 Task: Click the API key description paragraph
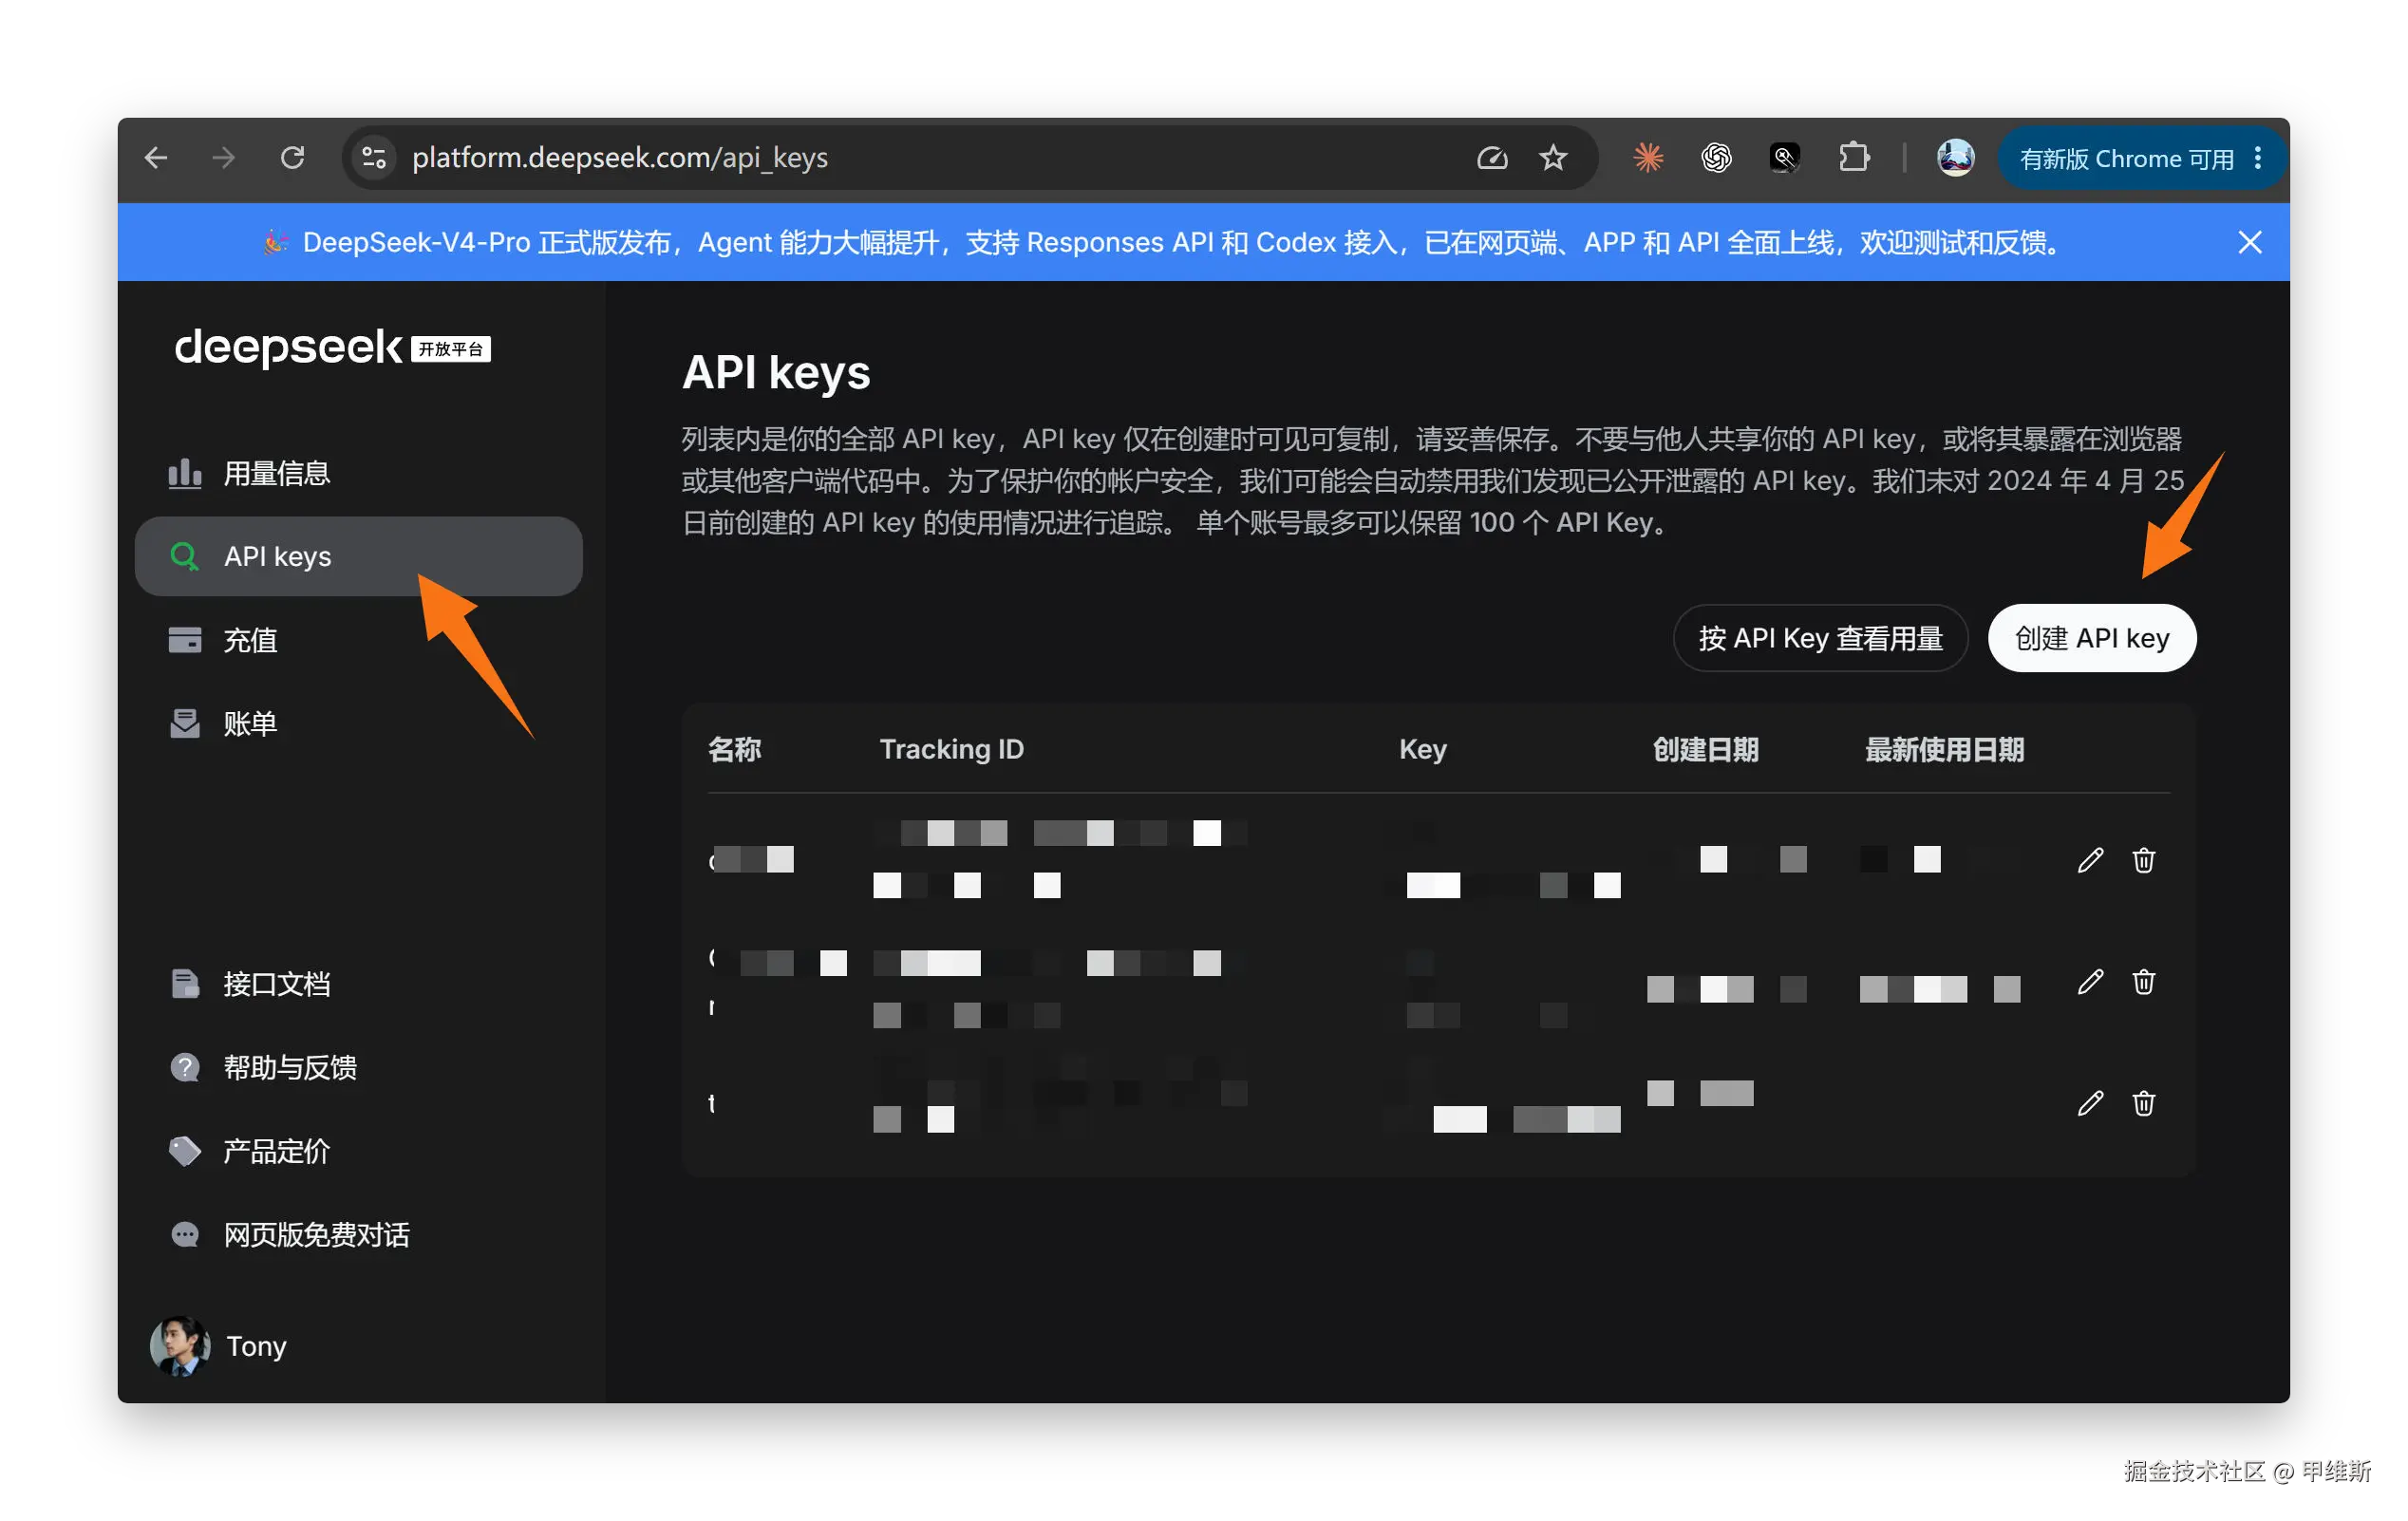(x=1432, y=481)
